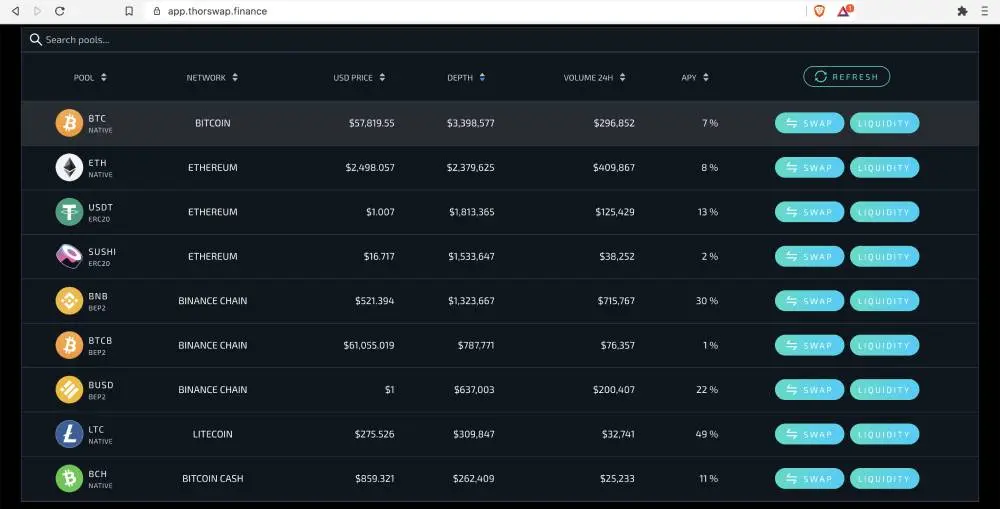
Task: Sort by the DEPTH column
Action: click(466, 77)
